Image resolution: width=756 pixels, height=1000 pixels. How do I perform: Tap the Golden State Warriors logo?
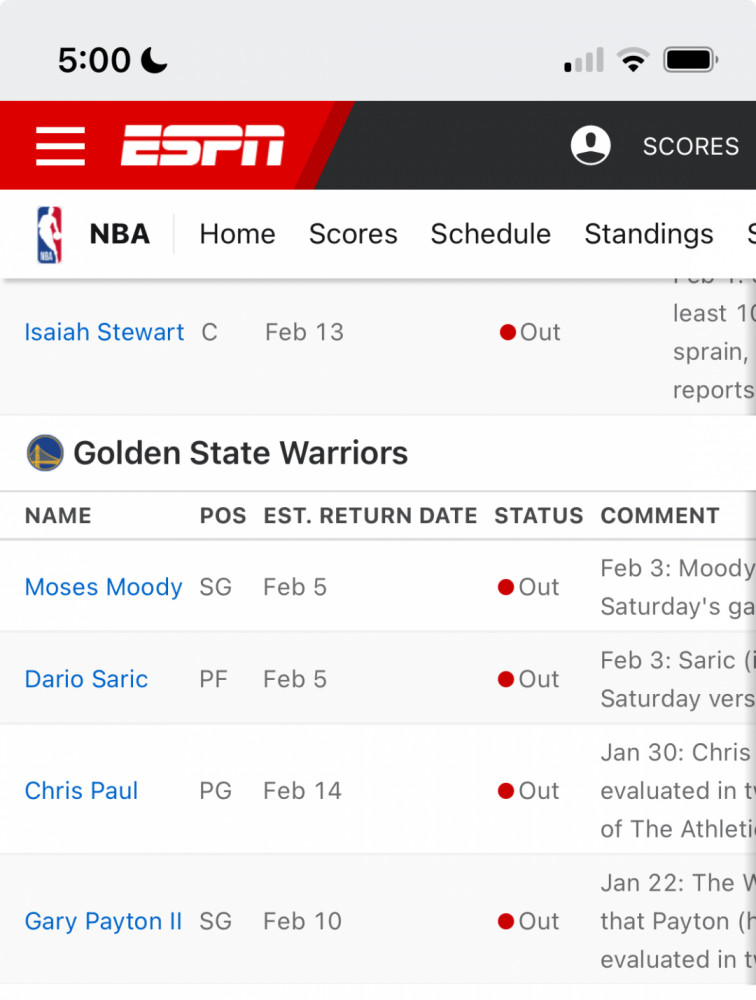tap(45, 453)
